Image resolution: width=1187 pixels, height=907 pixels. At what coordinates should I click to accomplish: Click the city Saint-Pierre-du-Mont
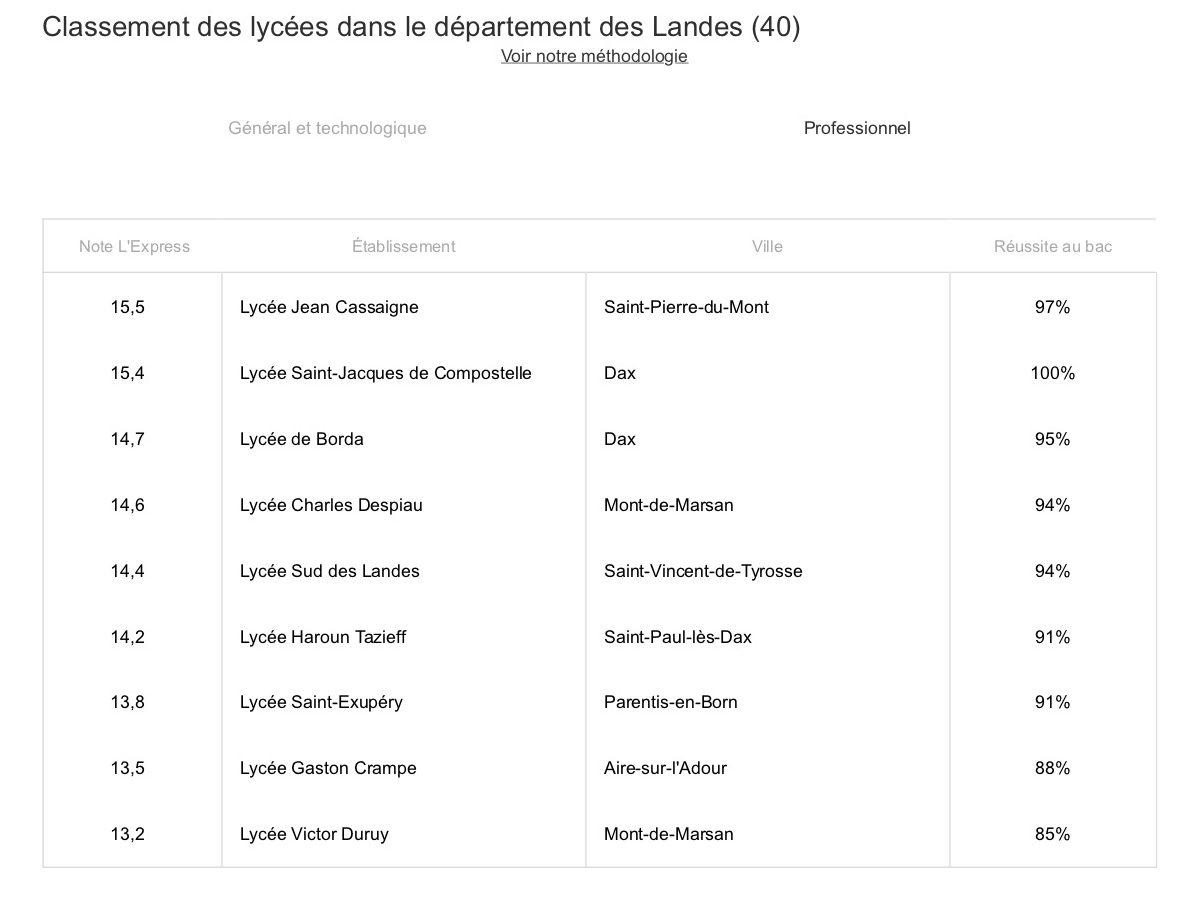click(686, 307)
